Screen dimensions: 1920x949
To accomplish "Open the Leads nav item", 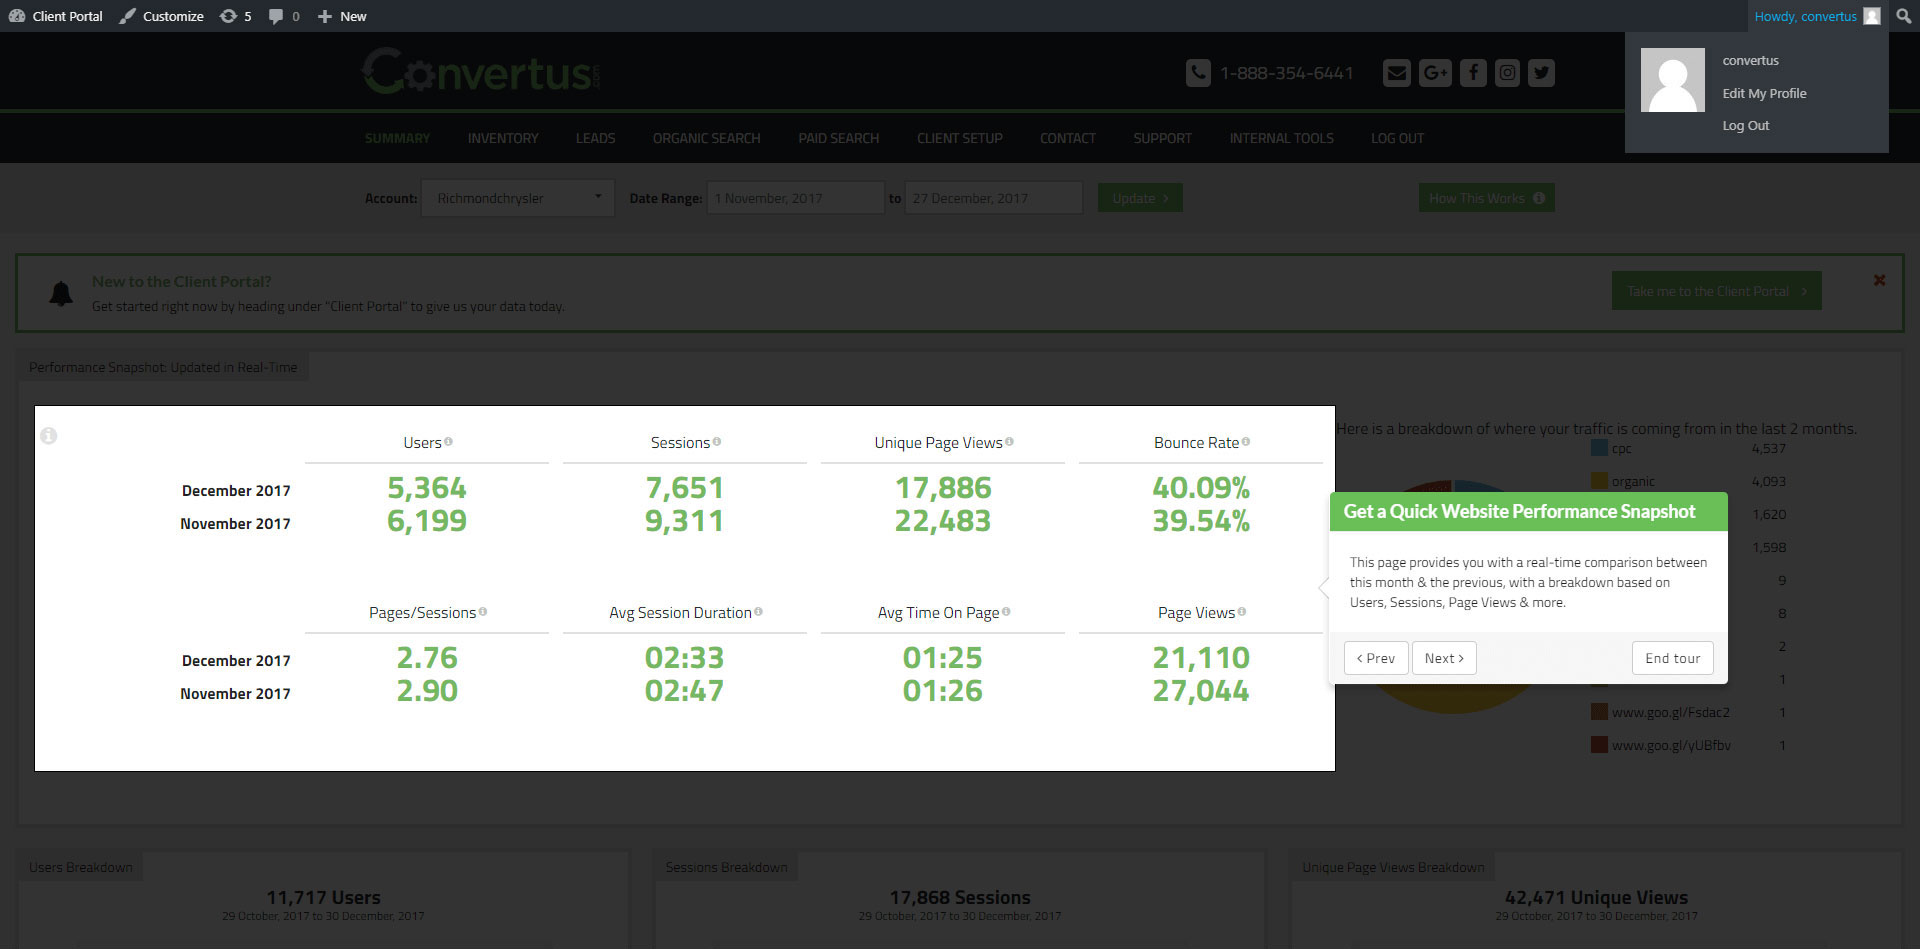I will (595, 138).
